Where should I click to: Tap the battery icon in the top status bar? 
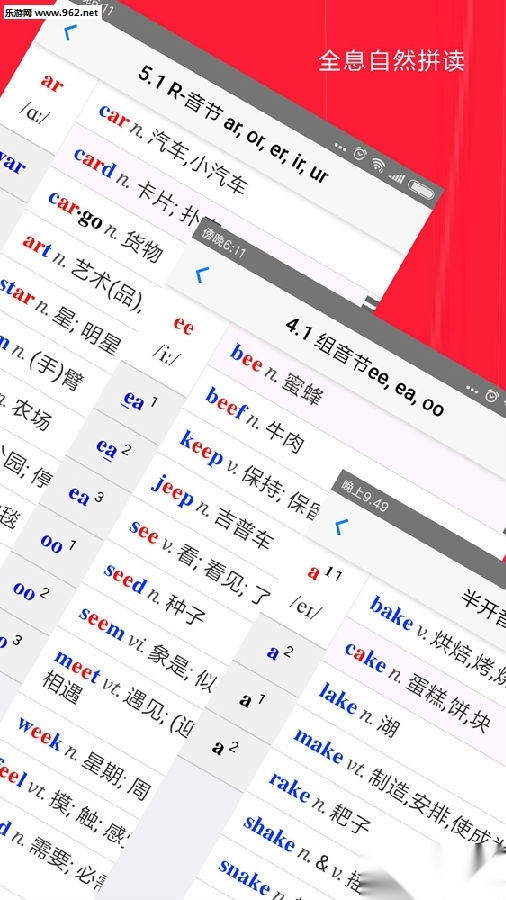[x=422, y=188]
